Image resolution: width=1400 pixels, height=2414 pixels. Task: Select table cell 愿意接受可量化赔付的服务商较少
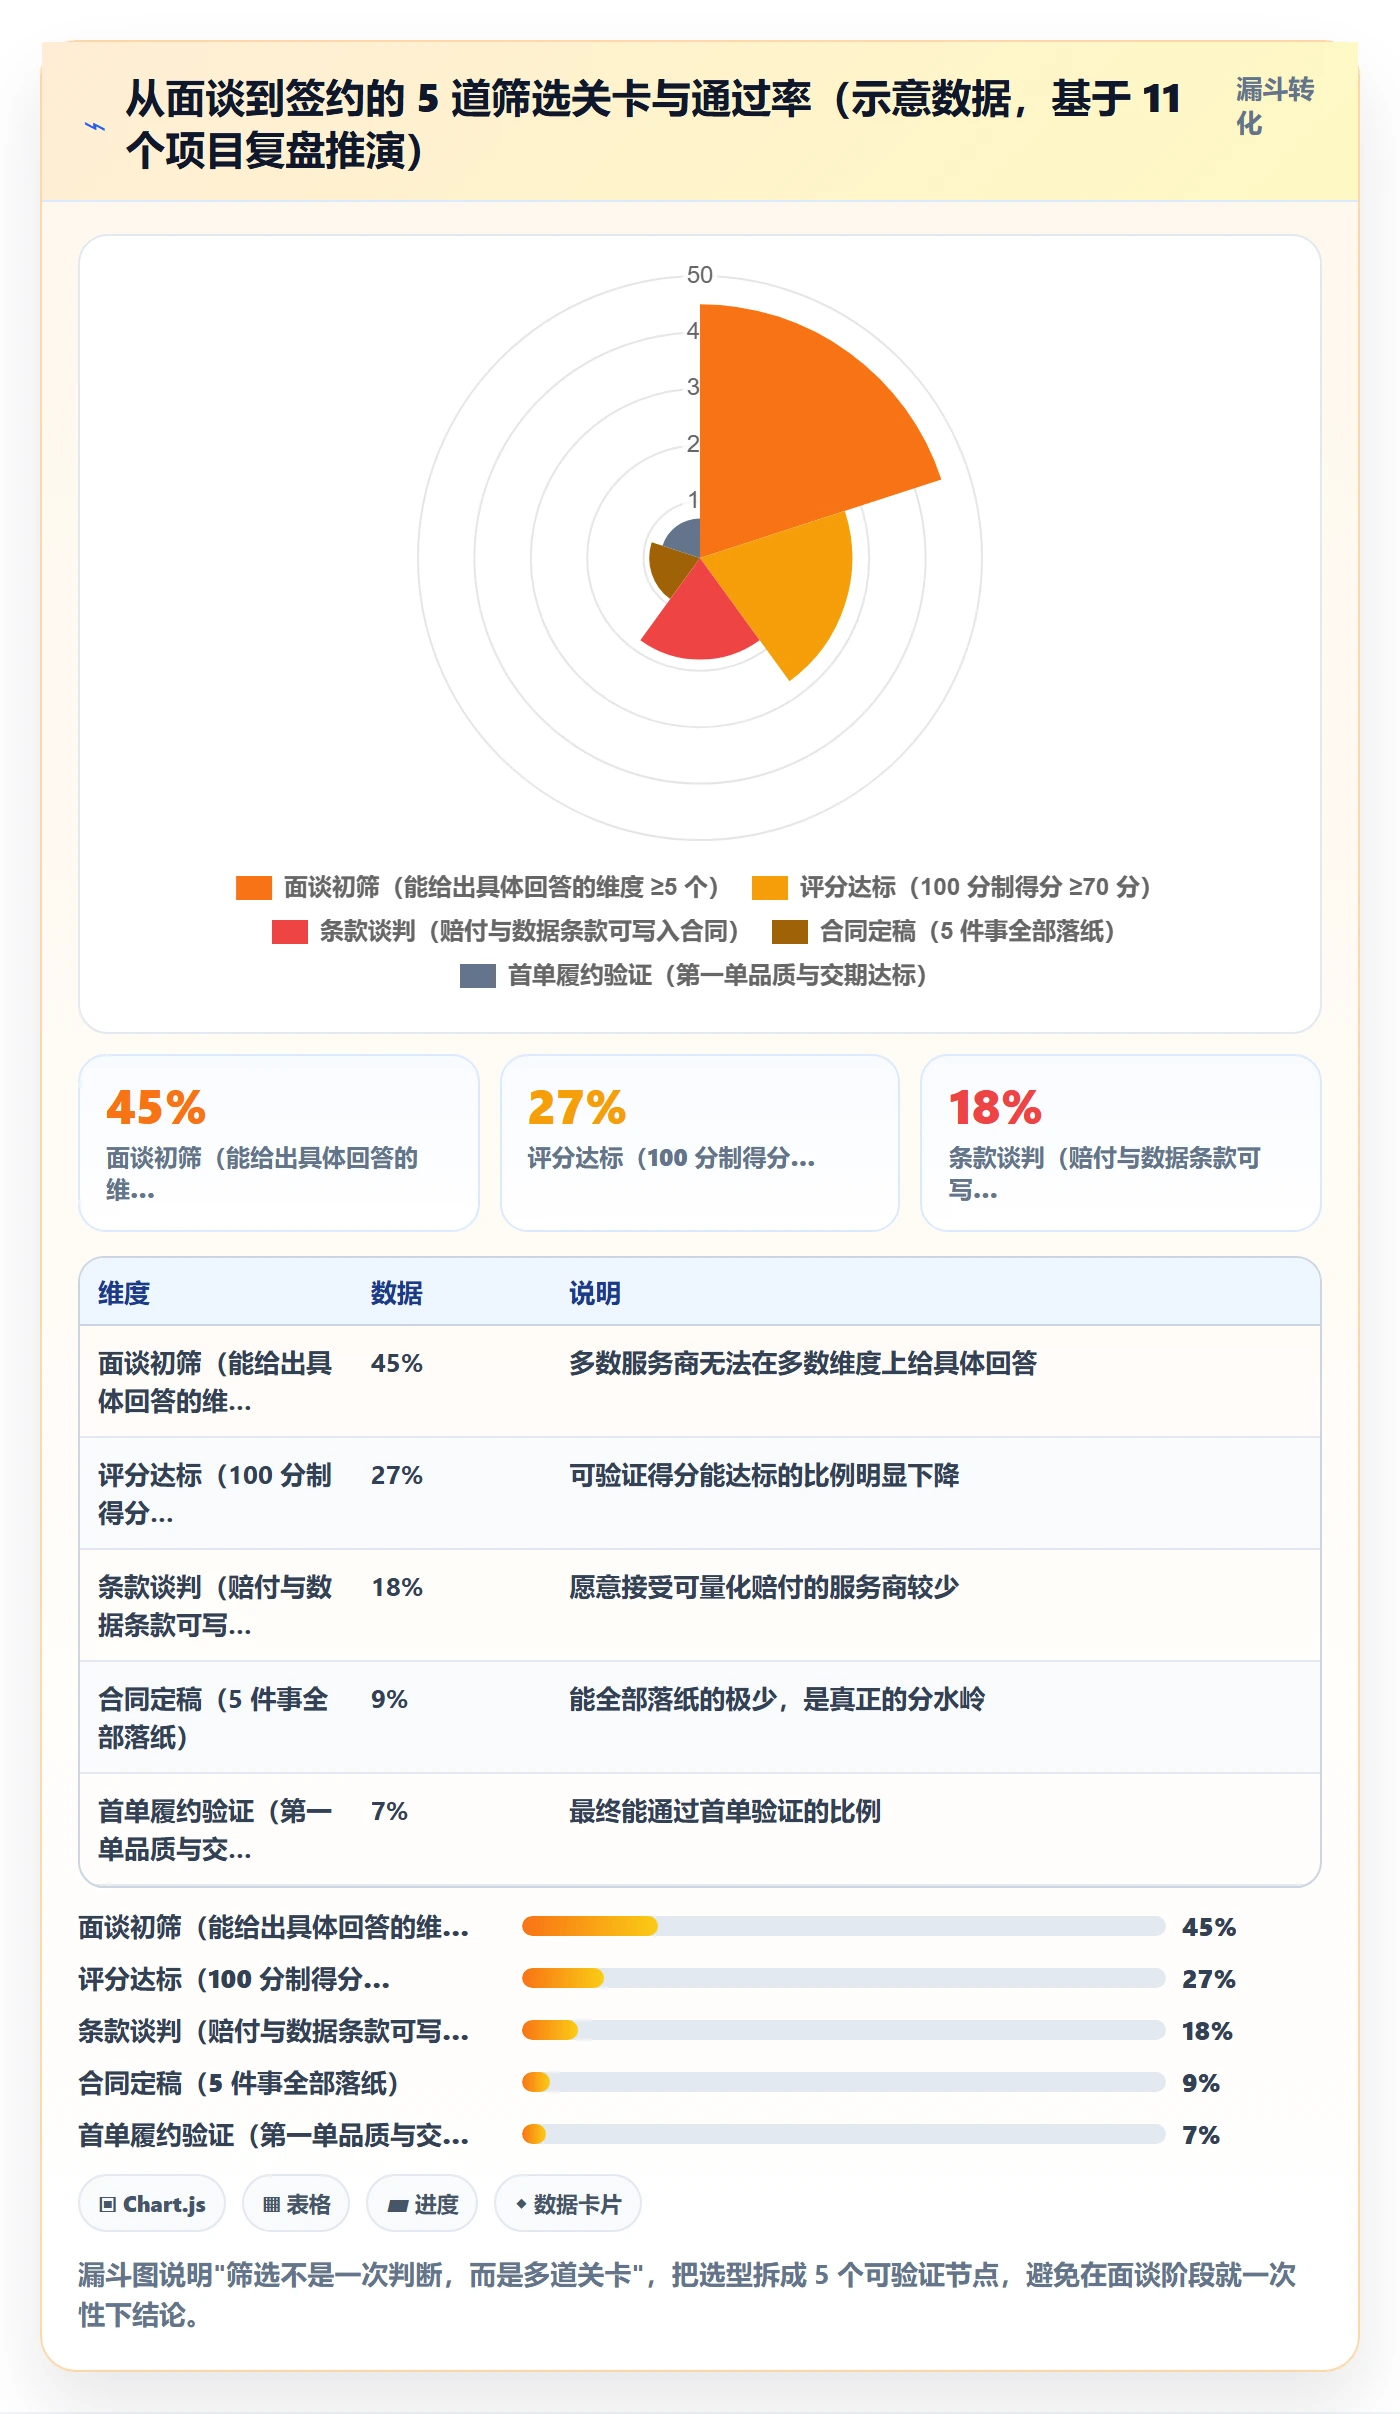click(764, 1587)
